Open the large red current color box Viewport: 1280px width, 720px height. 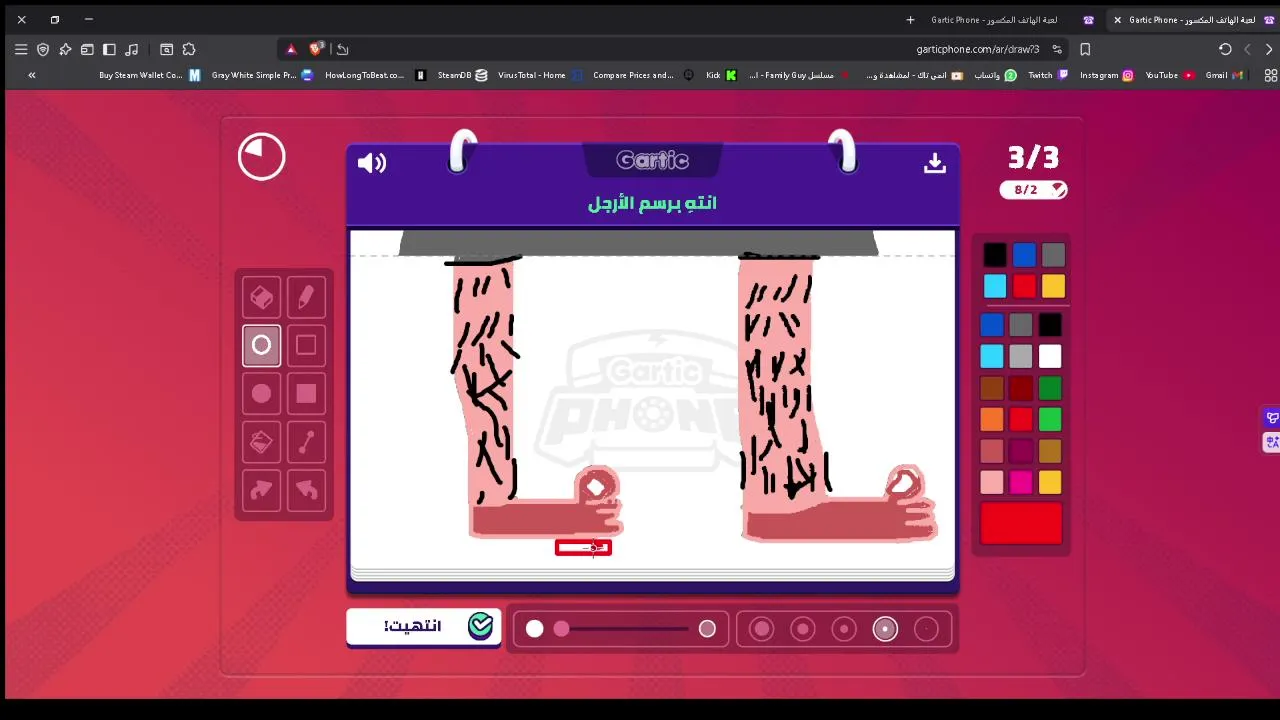(x=1021, y=525)
